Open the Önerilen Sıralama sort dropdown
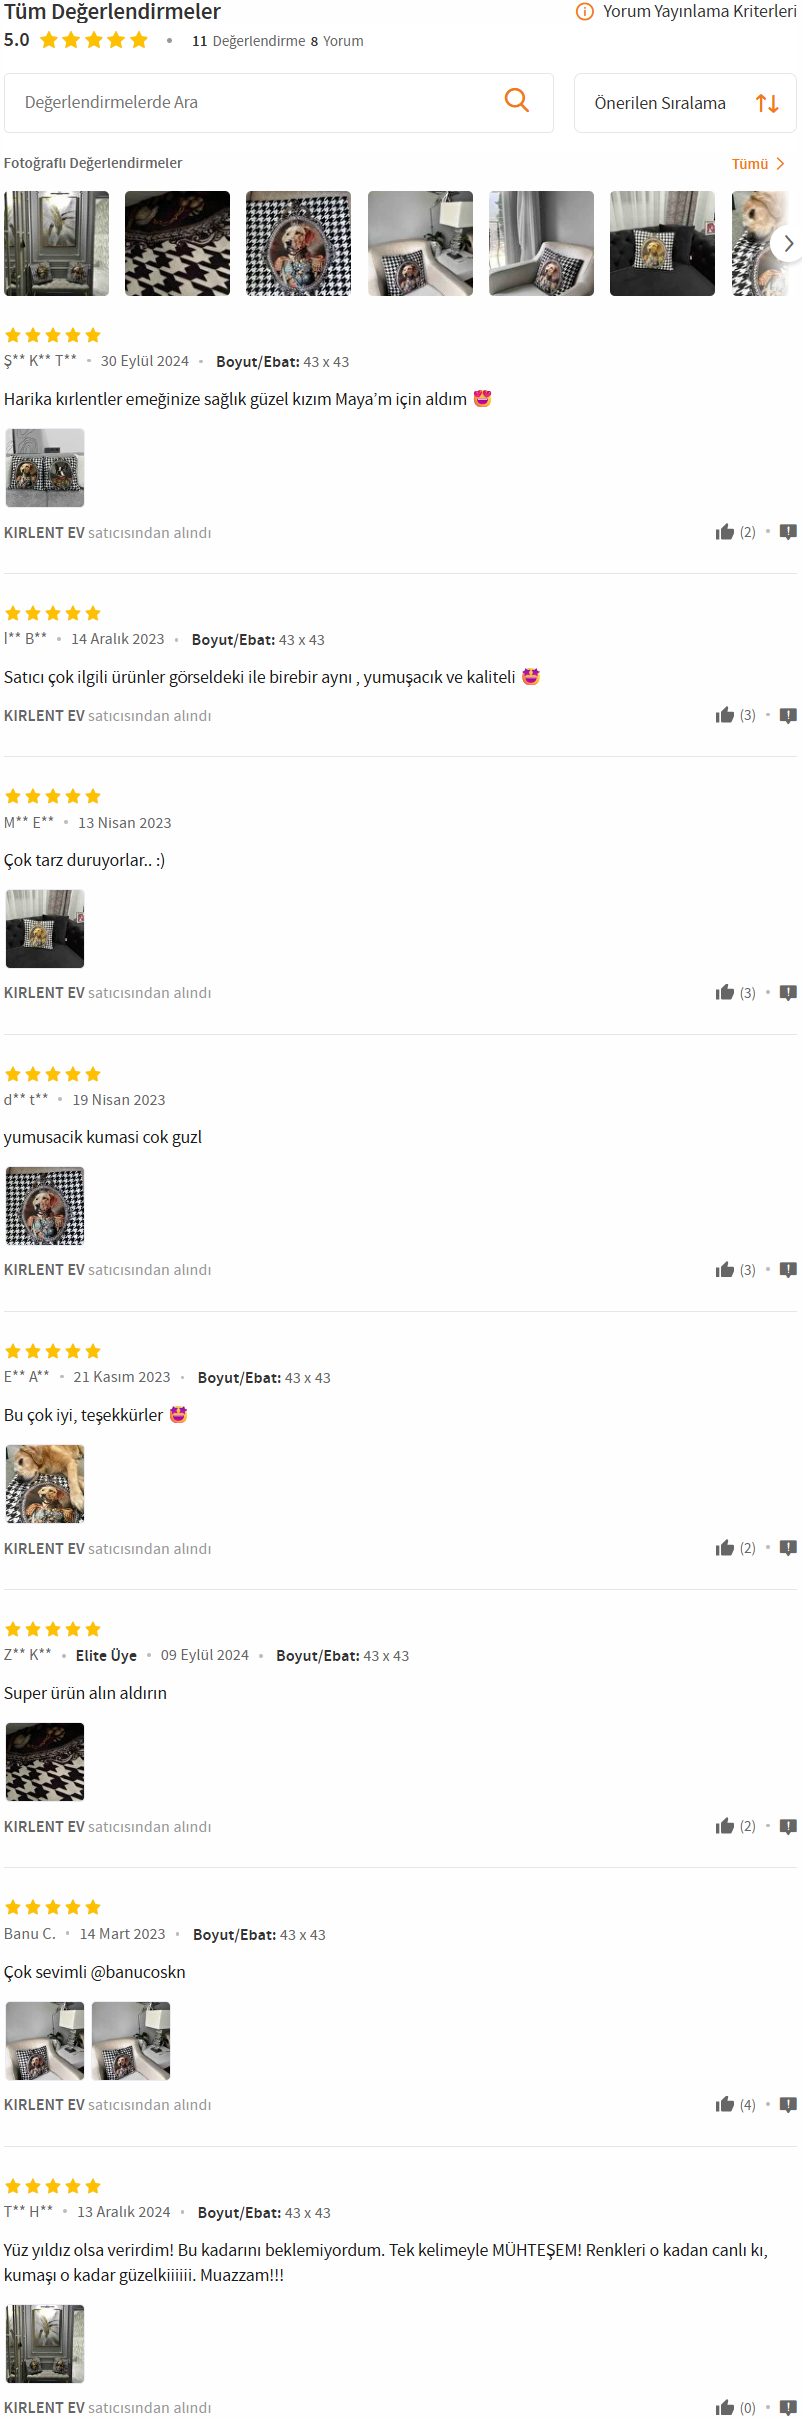The width and height of the screenshot is (802, 2418). click(x=685, y=103)
